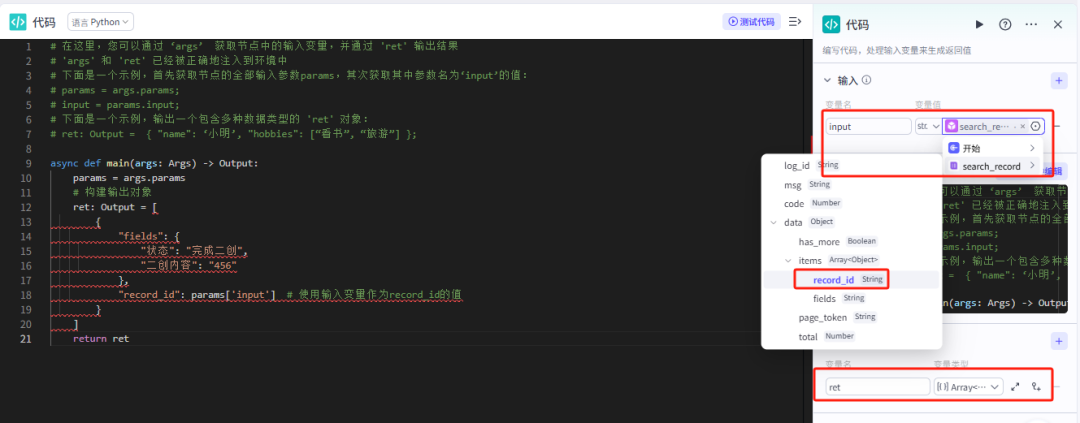Click the return ret line in editor
The image size is (1080, 423).
[x=101, y=338]
